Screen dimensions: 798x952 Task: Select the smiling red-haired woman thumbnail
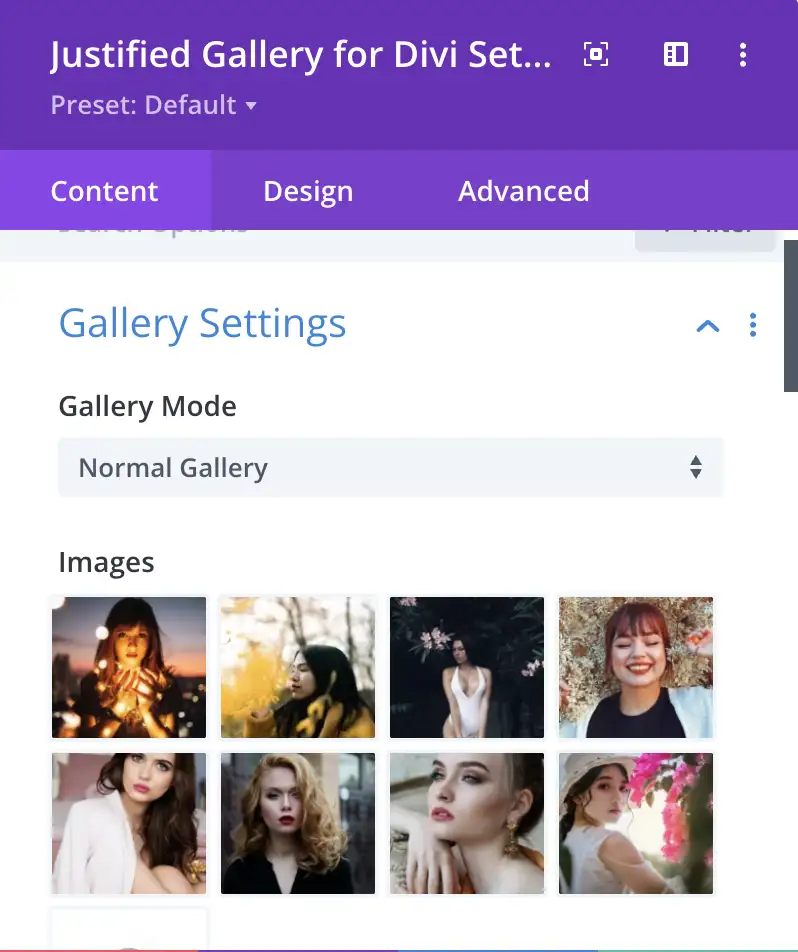click(x=636, y=667)
